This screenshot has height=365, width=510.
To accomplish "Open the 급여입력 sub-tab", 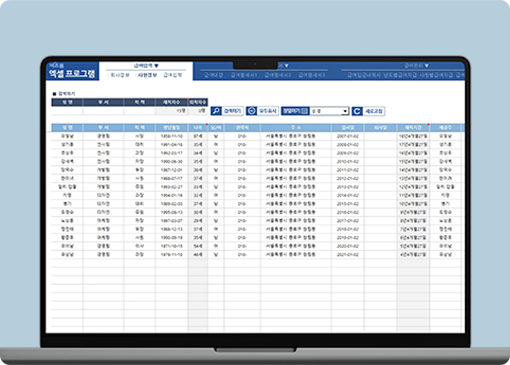I will click(x=173, y=75).
